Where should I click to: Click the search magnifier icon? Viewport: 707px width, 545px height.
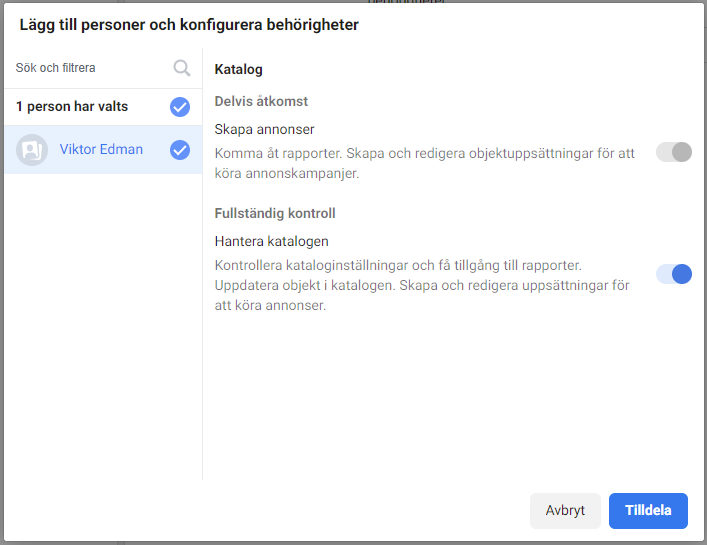(182, 68)
